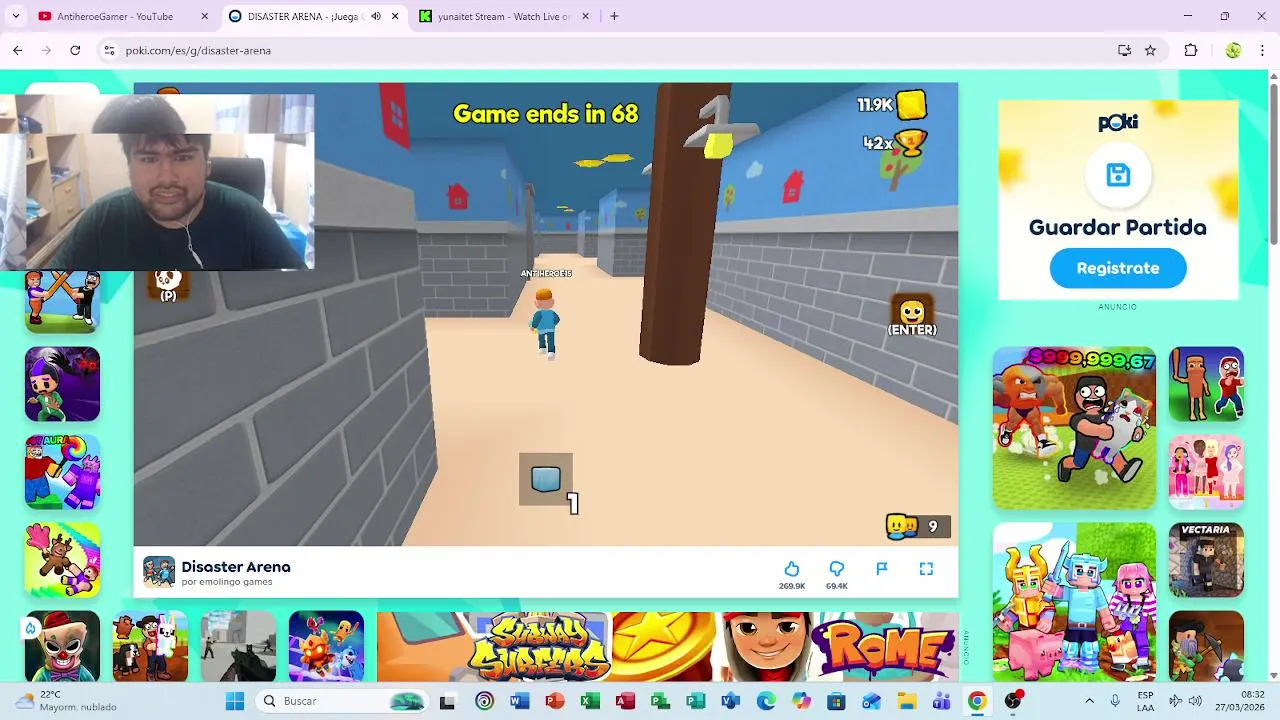This screenshot has height=720, width=1280.
Task: Open the Rome game thumbnail
Action: (883, 646)
